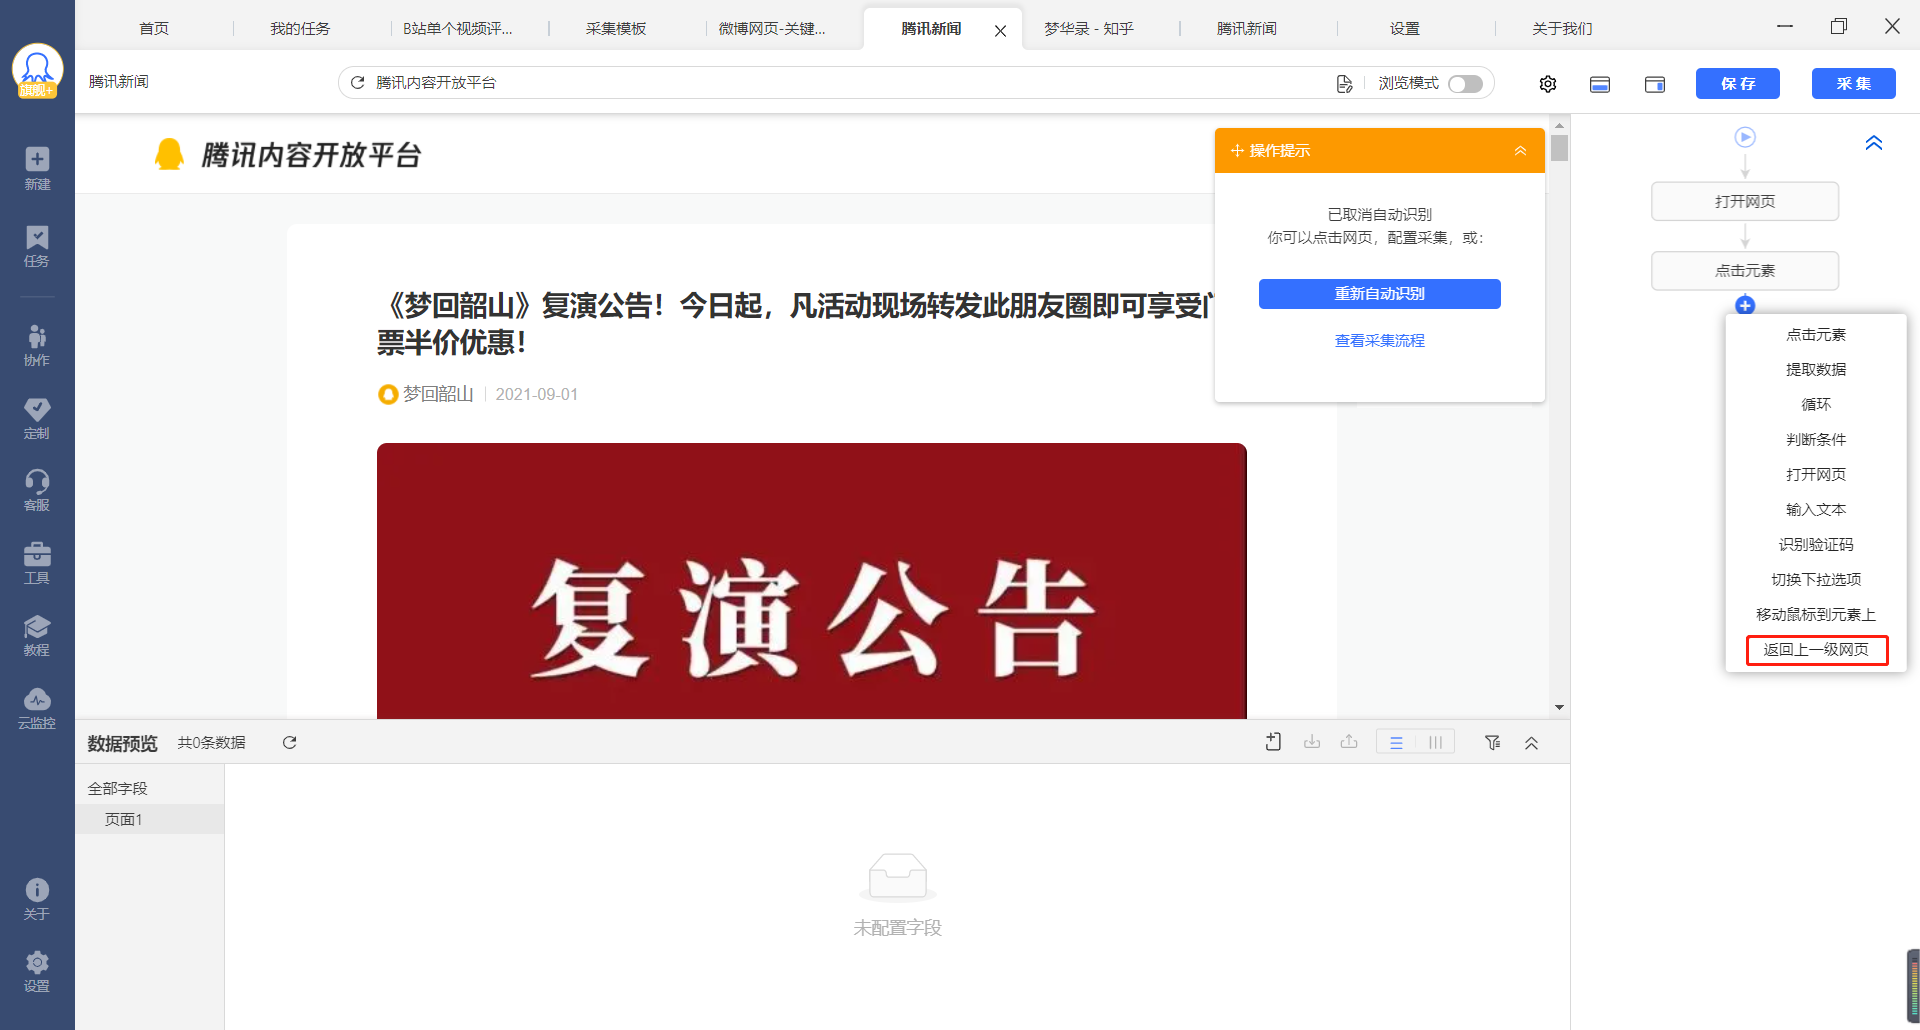Viewport: 1920px width, 1030px height.
Task: Click the 工具 toolbox icon in sidebar
Action: coord(37,563)
